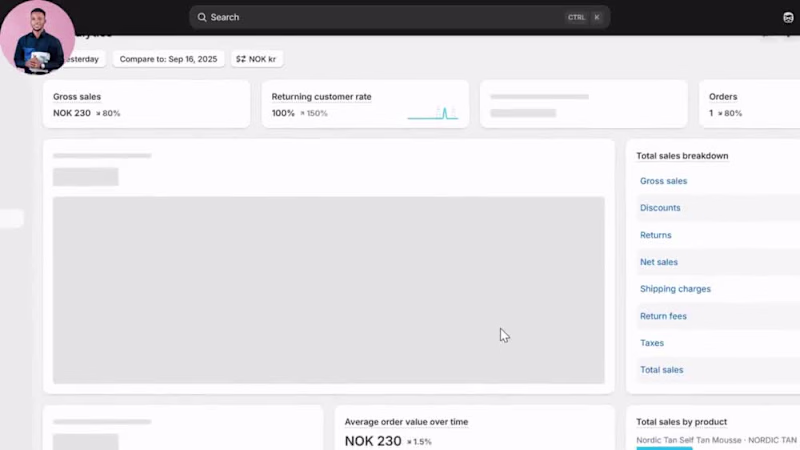
Task: Open the Yesterday date range picker
Action: point(84,59)
